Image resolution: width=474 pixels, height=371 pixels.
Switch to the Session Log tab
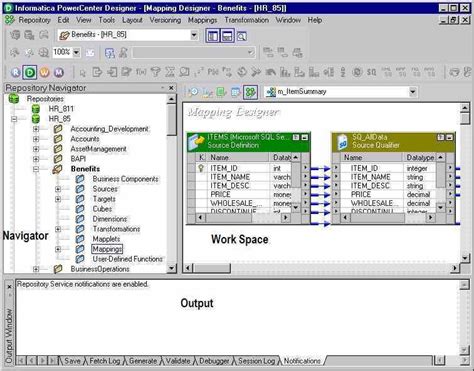[256, 361]
